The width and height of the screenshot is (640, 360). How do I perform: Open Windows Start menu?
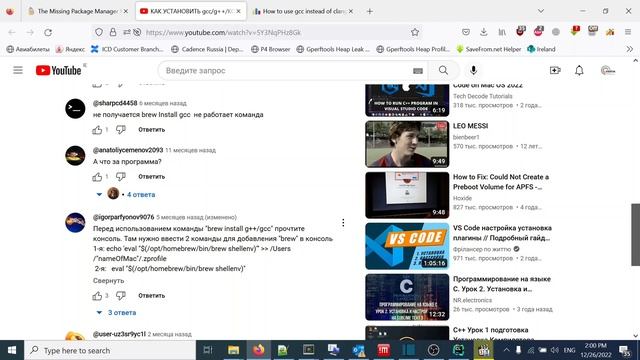pyautogui.click(x=12, y=350)
